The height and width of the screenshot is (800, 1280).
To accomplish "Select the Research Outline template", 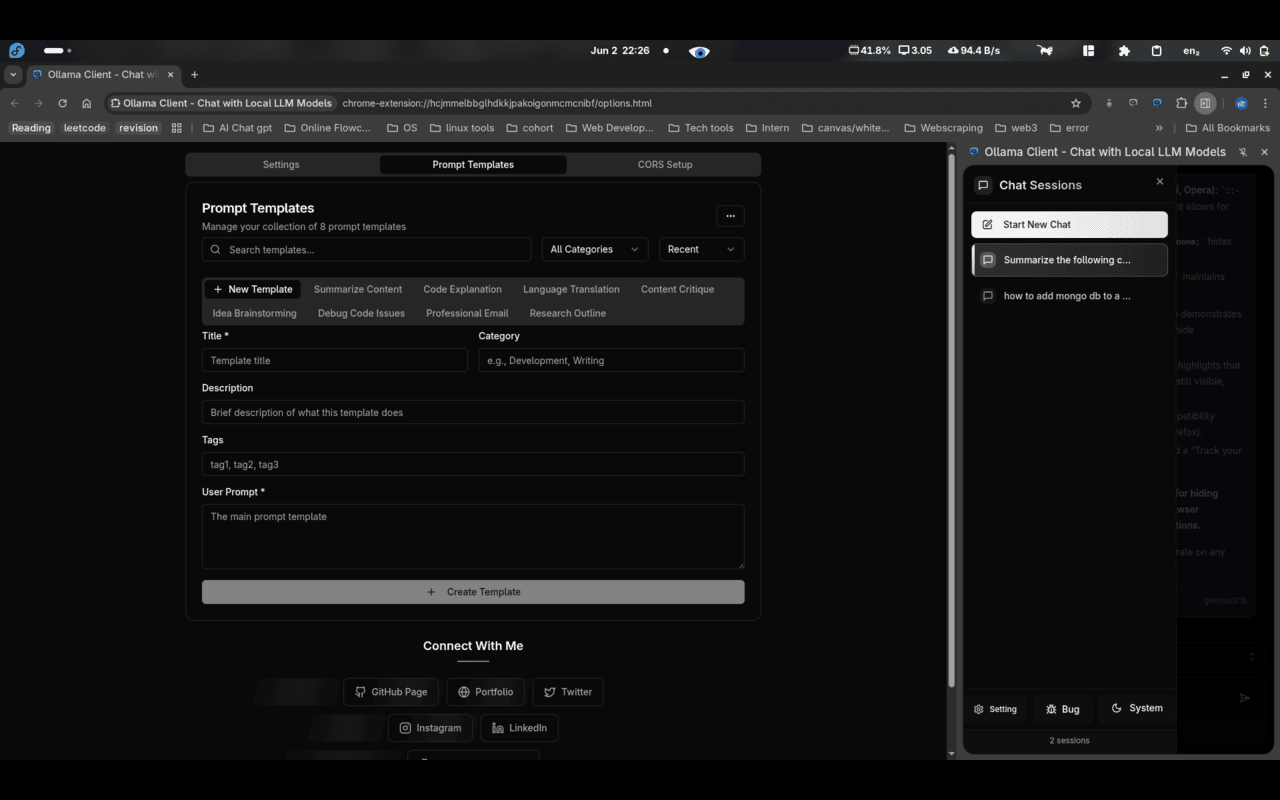I will 568,313.
